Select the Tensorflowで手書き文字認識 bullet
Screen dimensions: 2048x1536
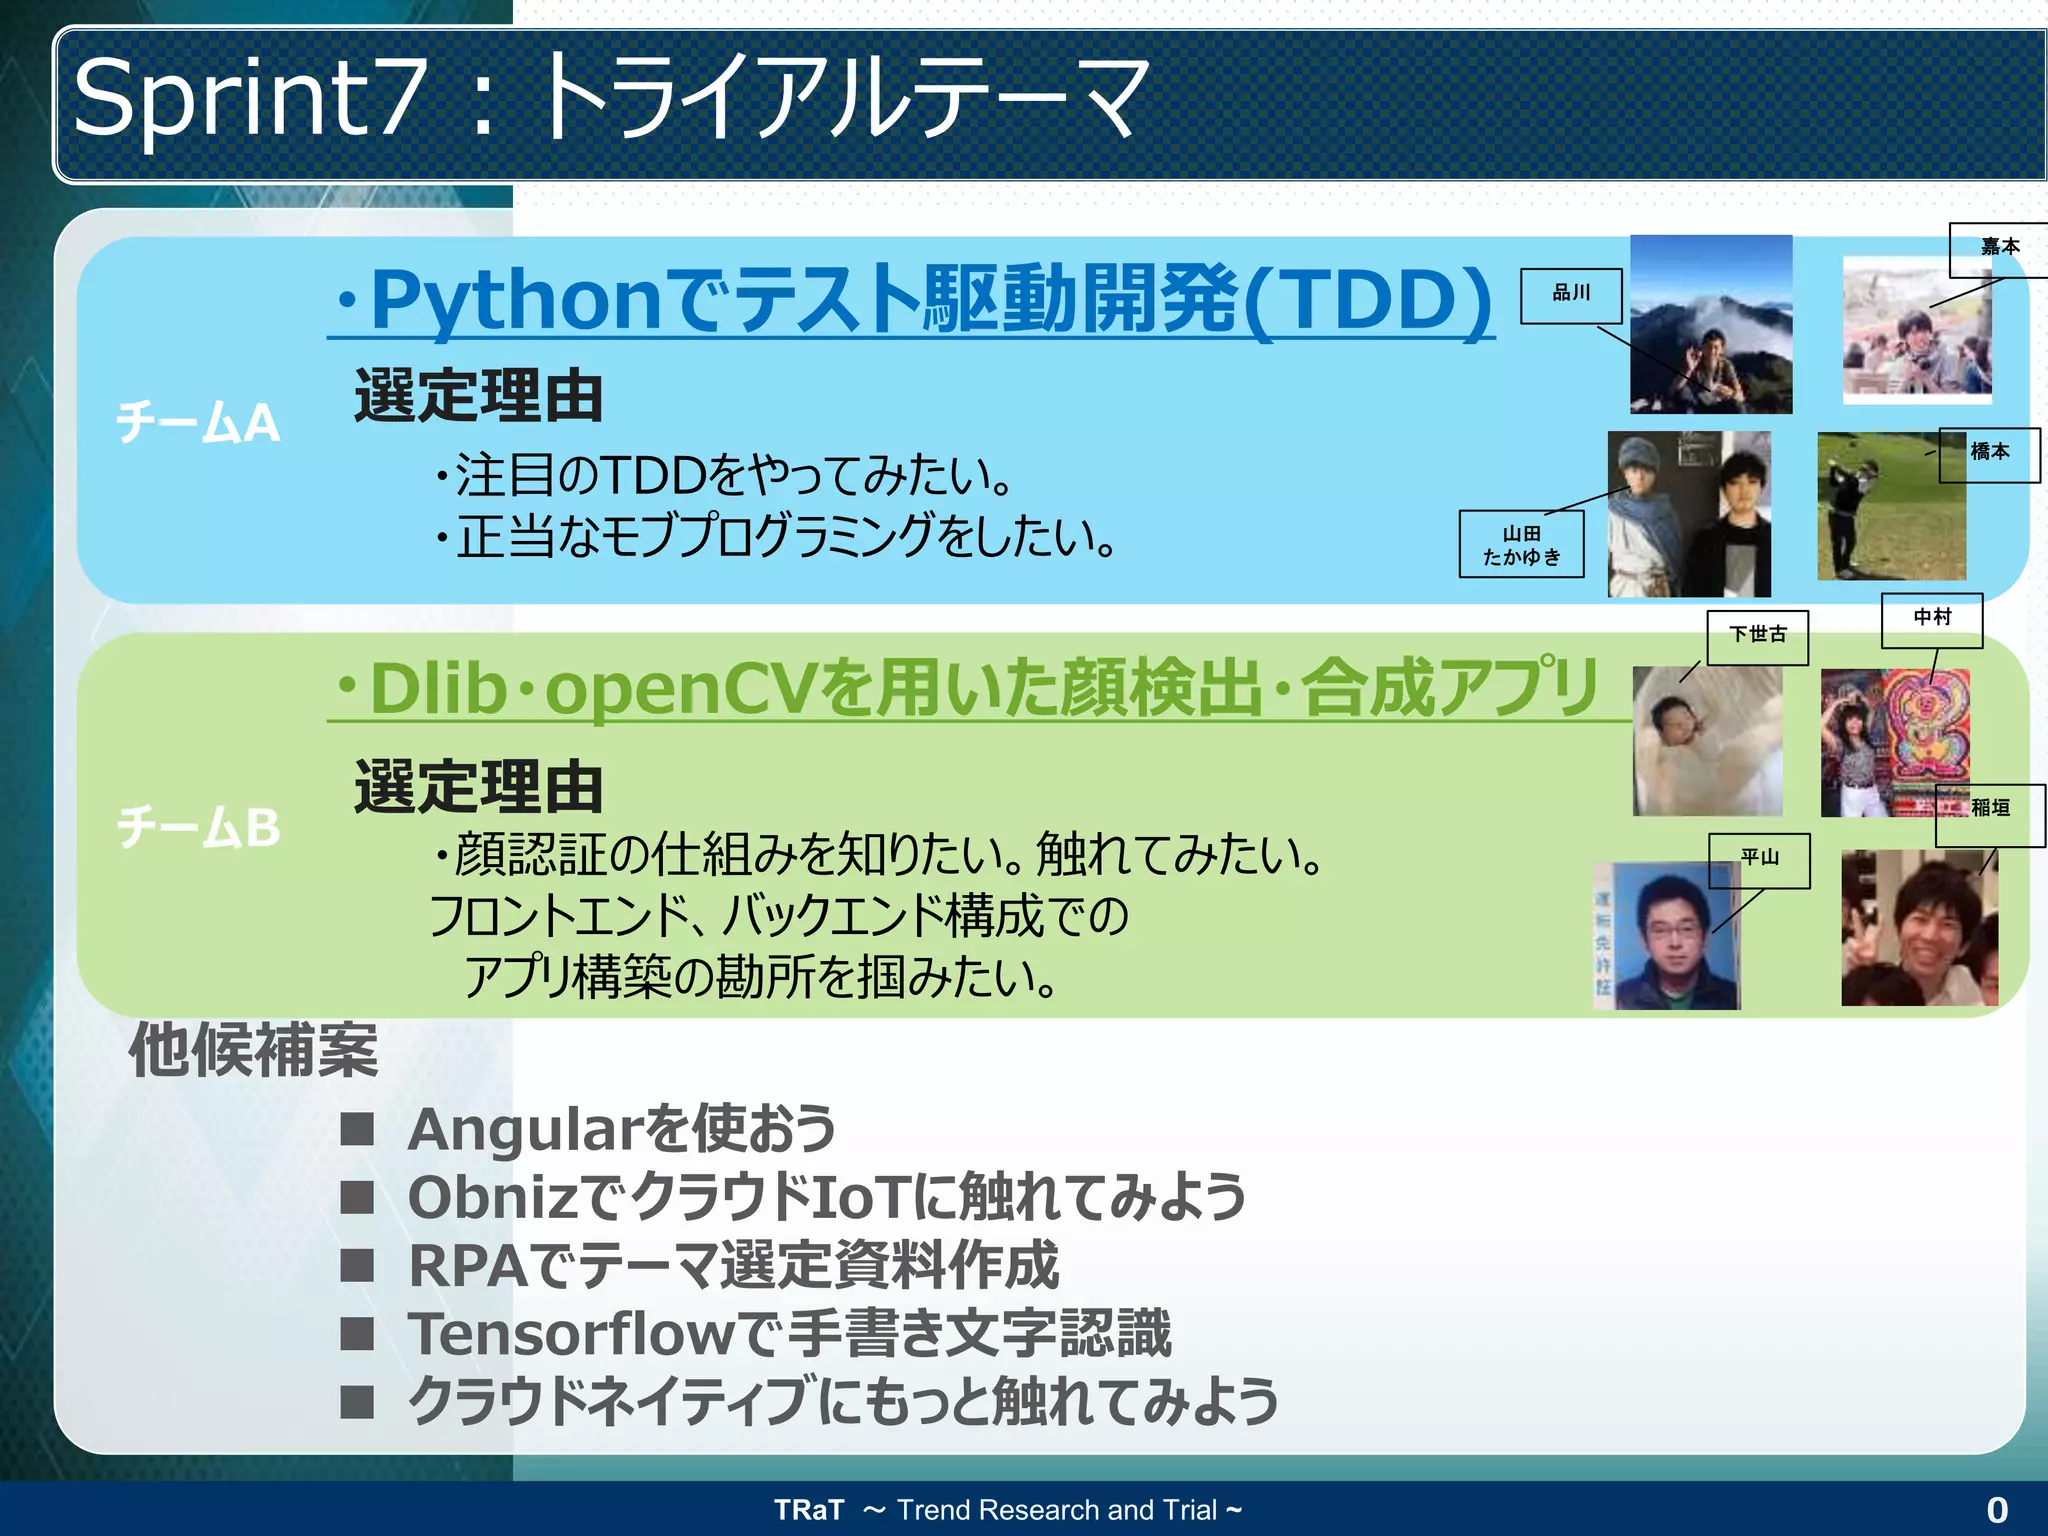pos(788,1333)
